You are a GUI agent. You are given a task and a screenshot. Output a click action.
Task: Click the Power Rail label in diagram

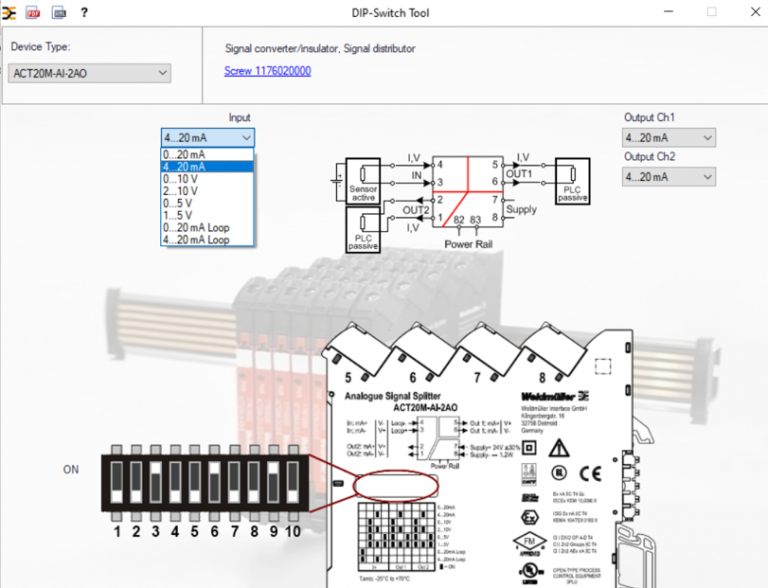(468, 244)
